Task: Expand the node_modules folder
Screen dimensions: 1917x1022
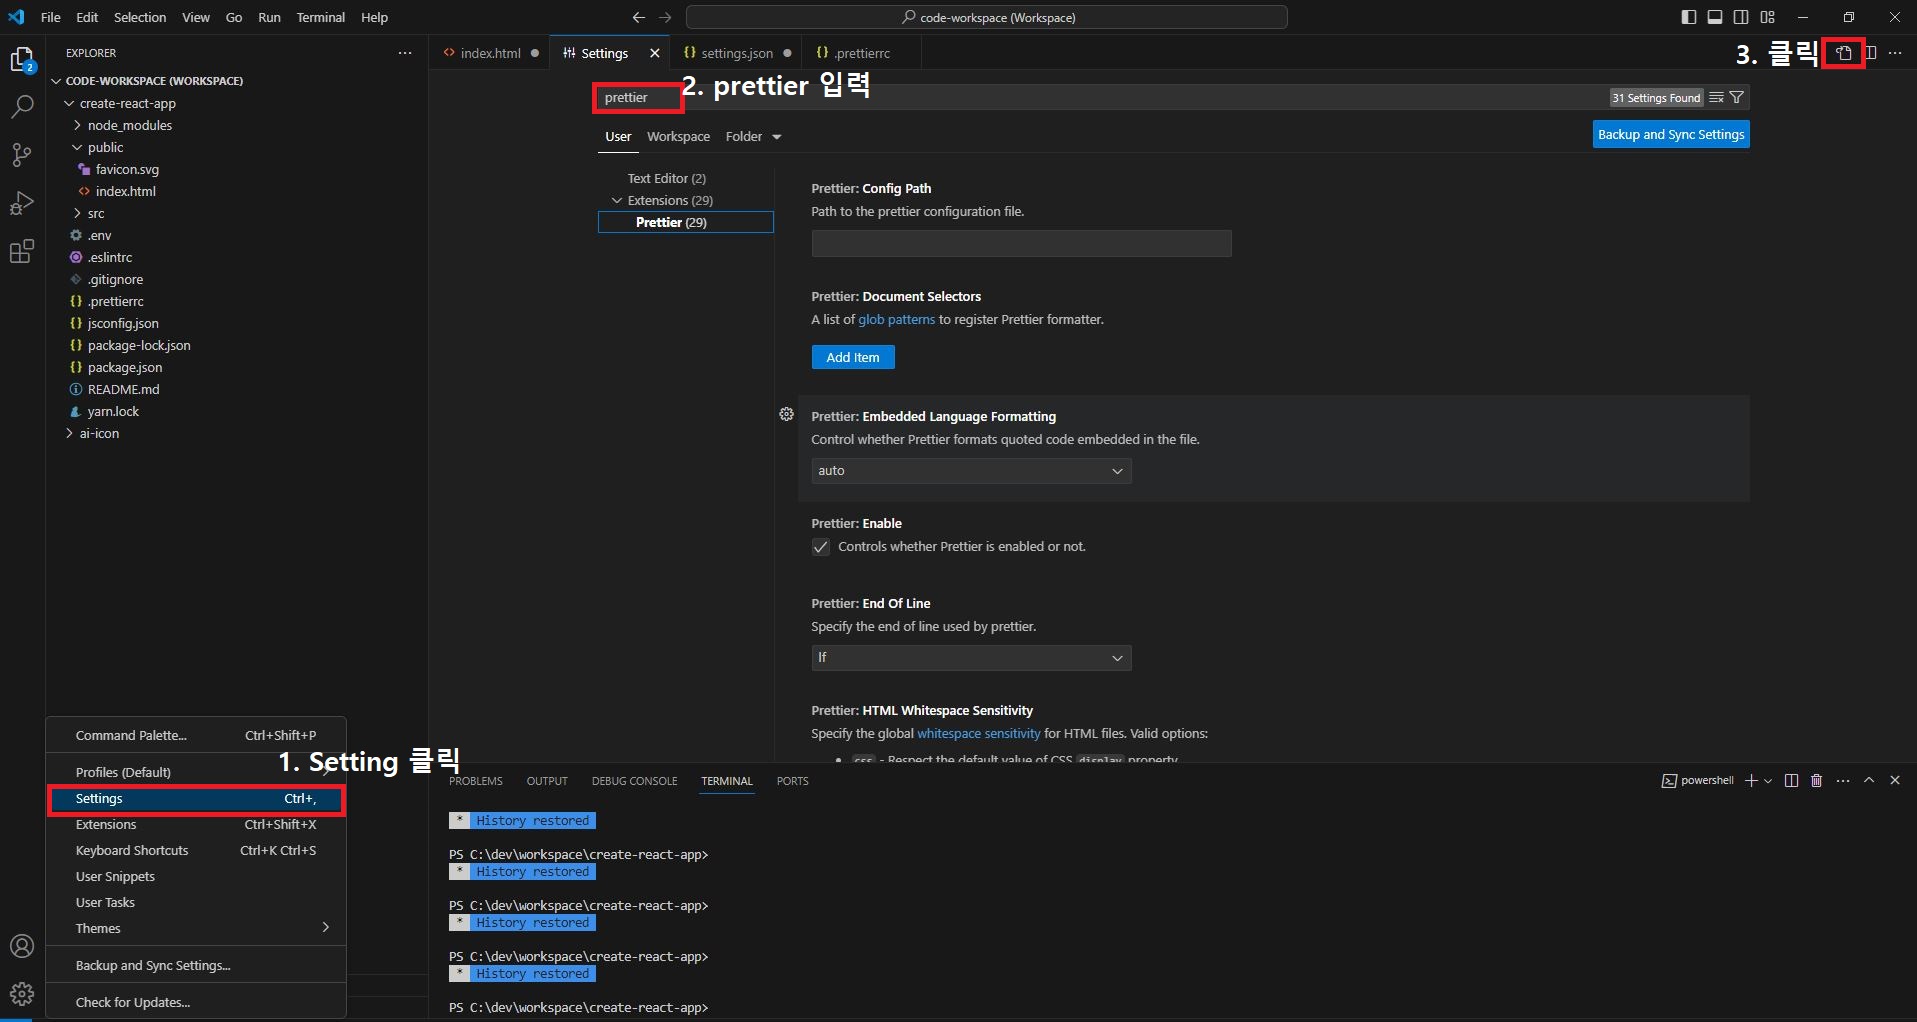Action: (77, 125)
